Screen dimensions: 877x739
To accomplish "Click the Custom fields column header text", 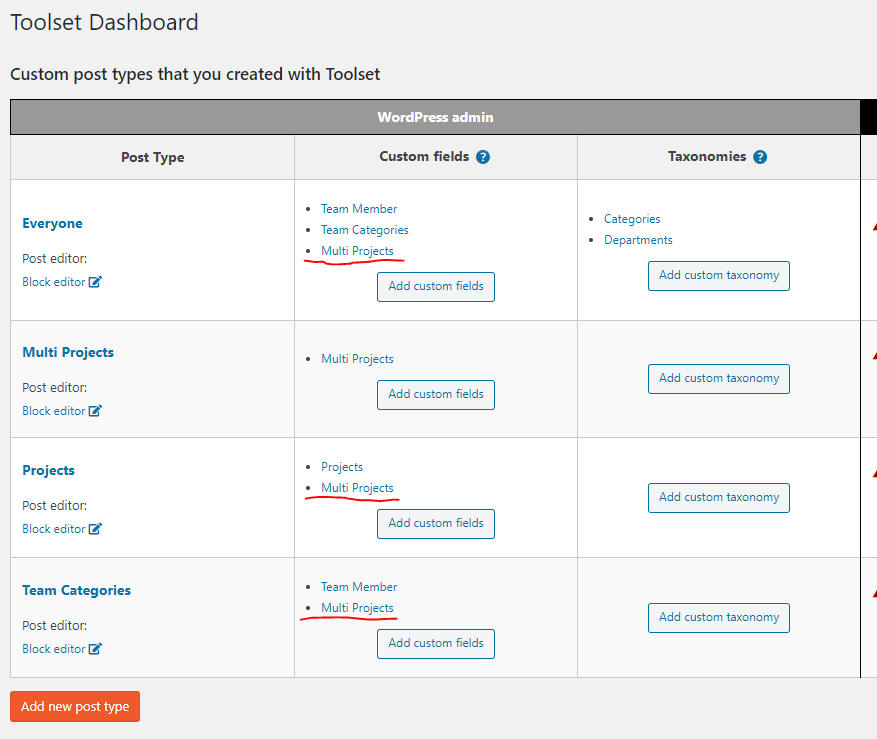I will point(424,157).
